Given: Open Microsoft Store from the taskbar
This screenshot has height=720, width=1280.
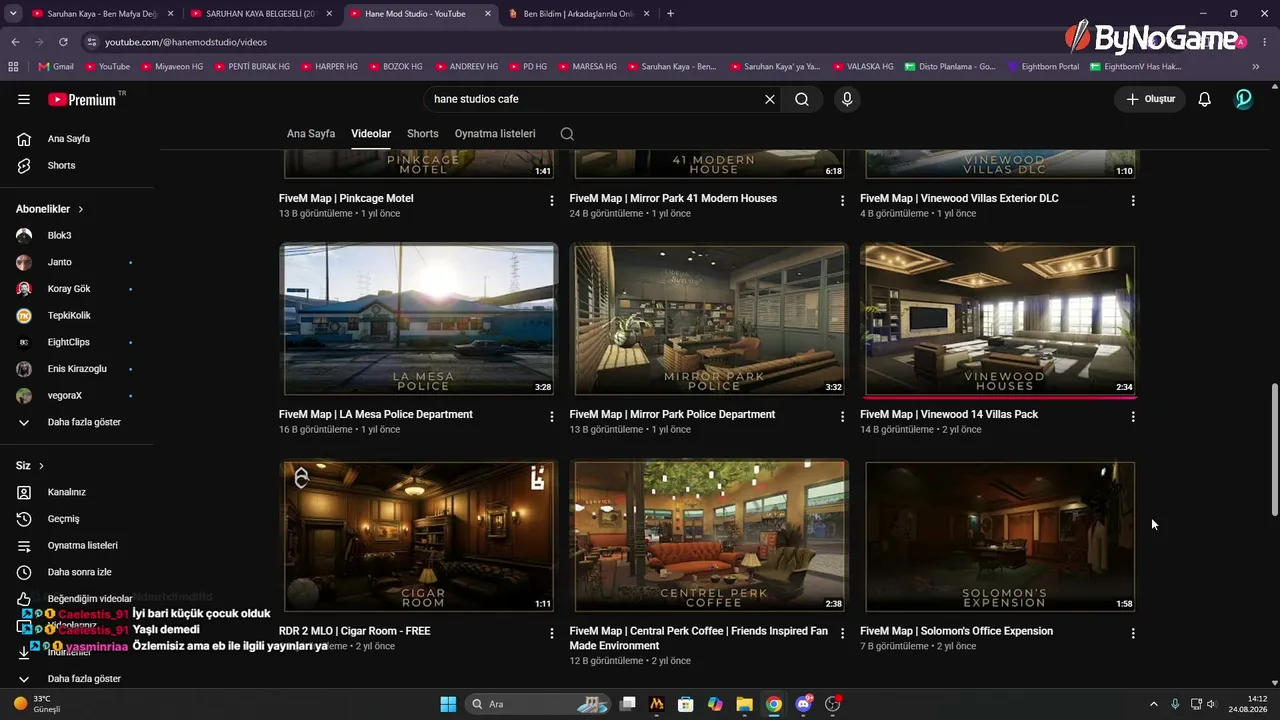Looking at the screenshot, I should point(685,704).
